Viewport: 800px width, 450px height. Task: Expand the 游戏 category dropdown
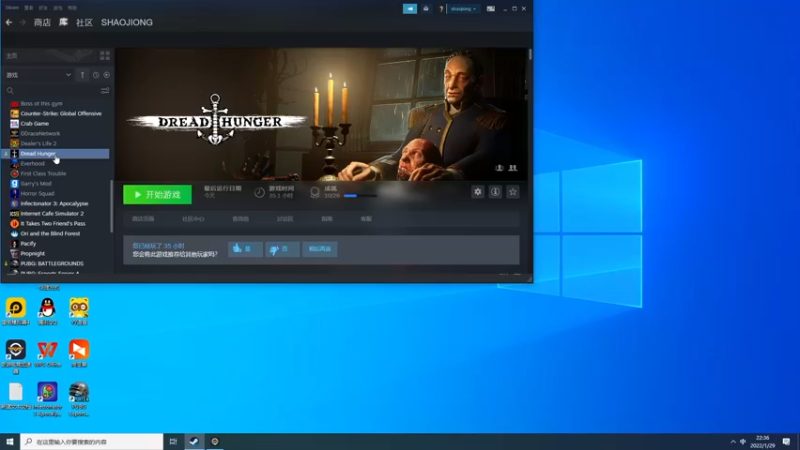click(x=38, y=75)
